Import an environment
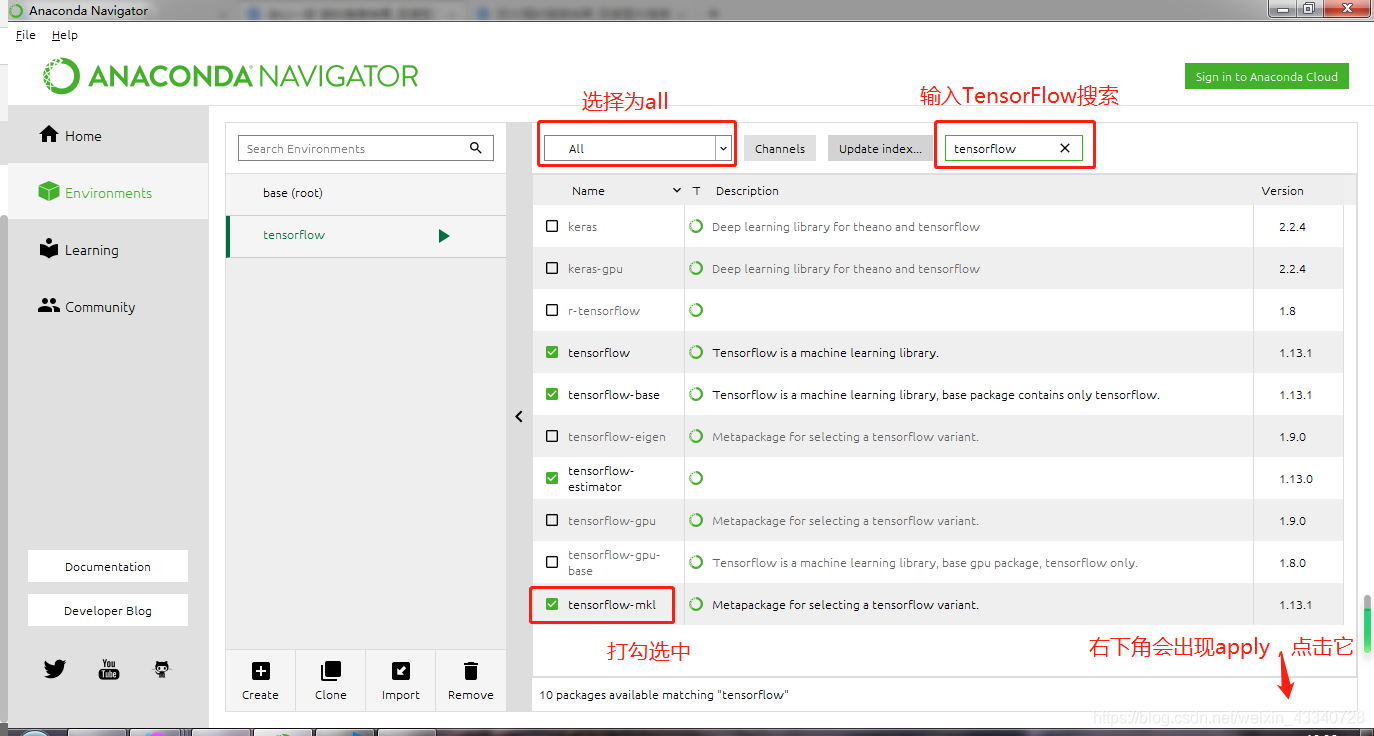The height and width of the screenshot is (736, 1374). (401, 681)
